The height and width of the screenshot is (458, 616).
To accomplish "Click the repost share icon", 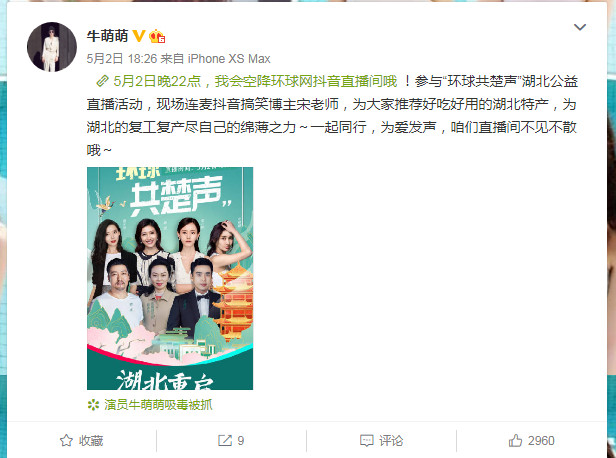I will [225, 440].
